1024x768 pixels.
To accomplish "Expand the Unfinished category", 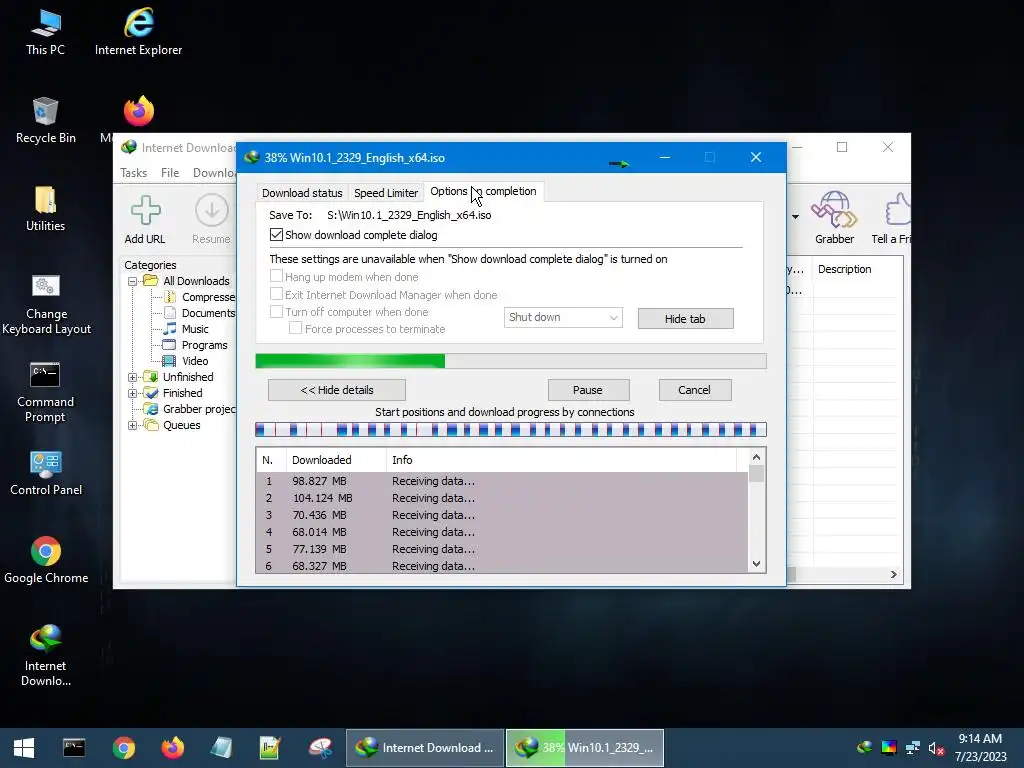I will tap(133, 377).
